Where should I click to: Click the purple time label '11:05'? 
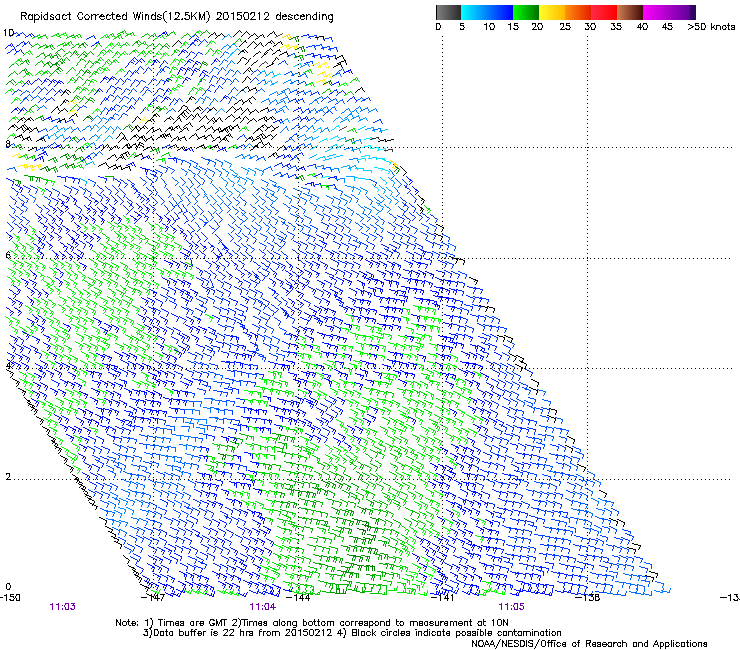tap(512, 607)
